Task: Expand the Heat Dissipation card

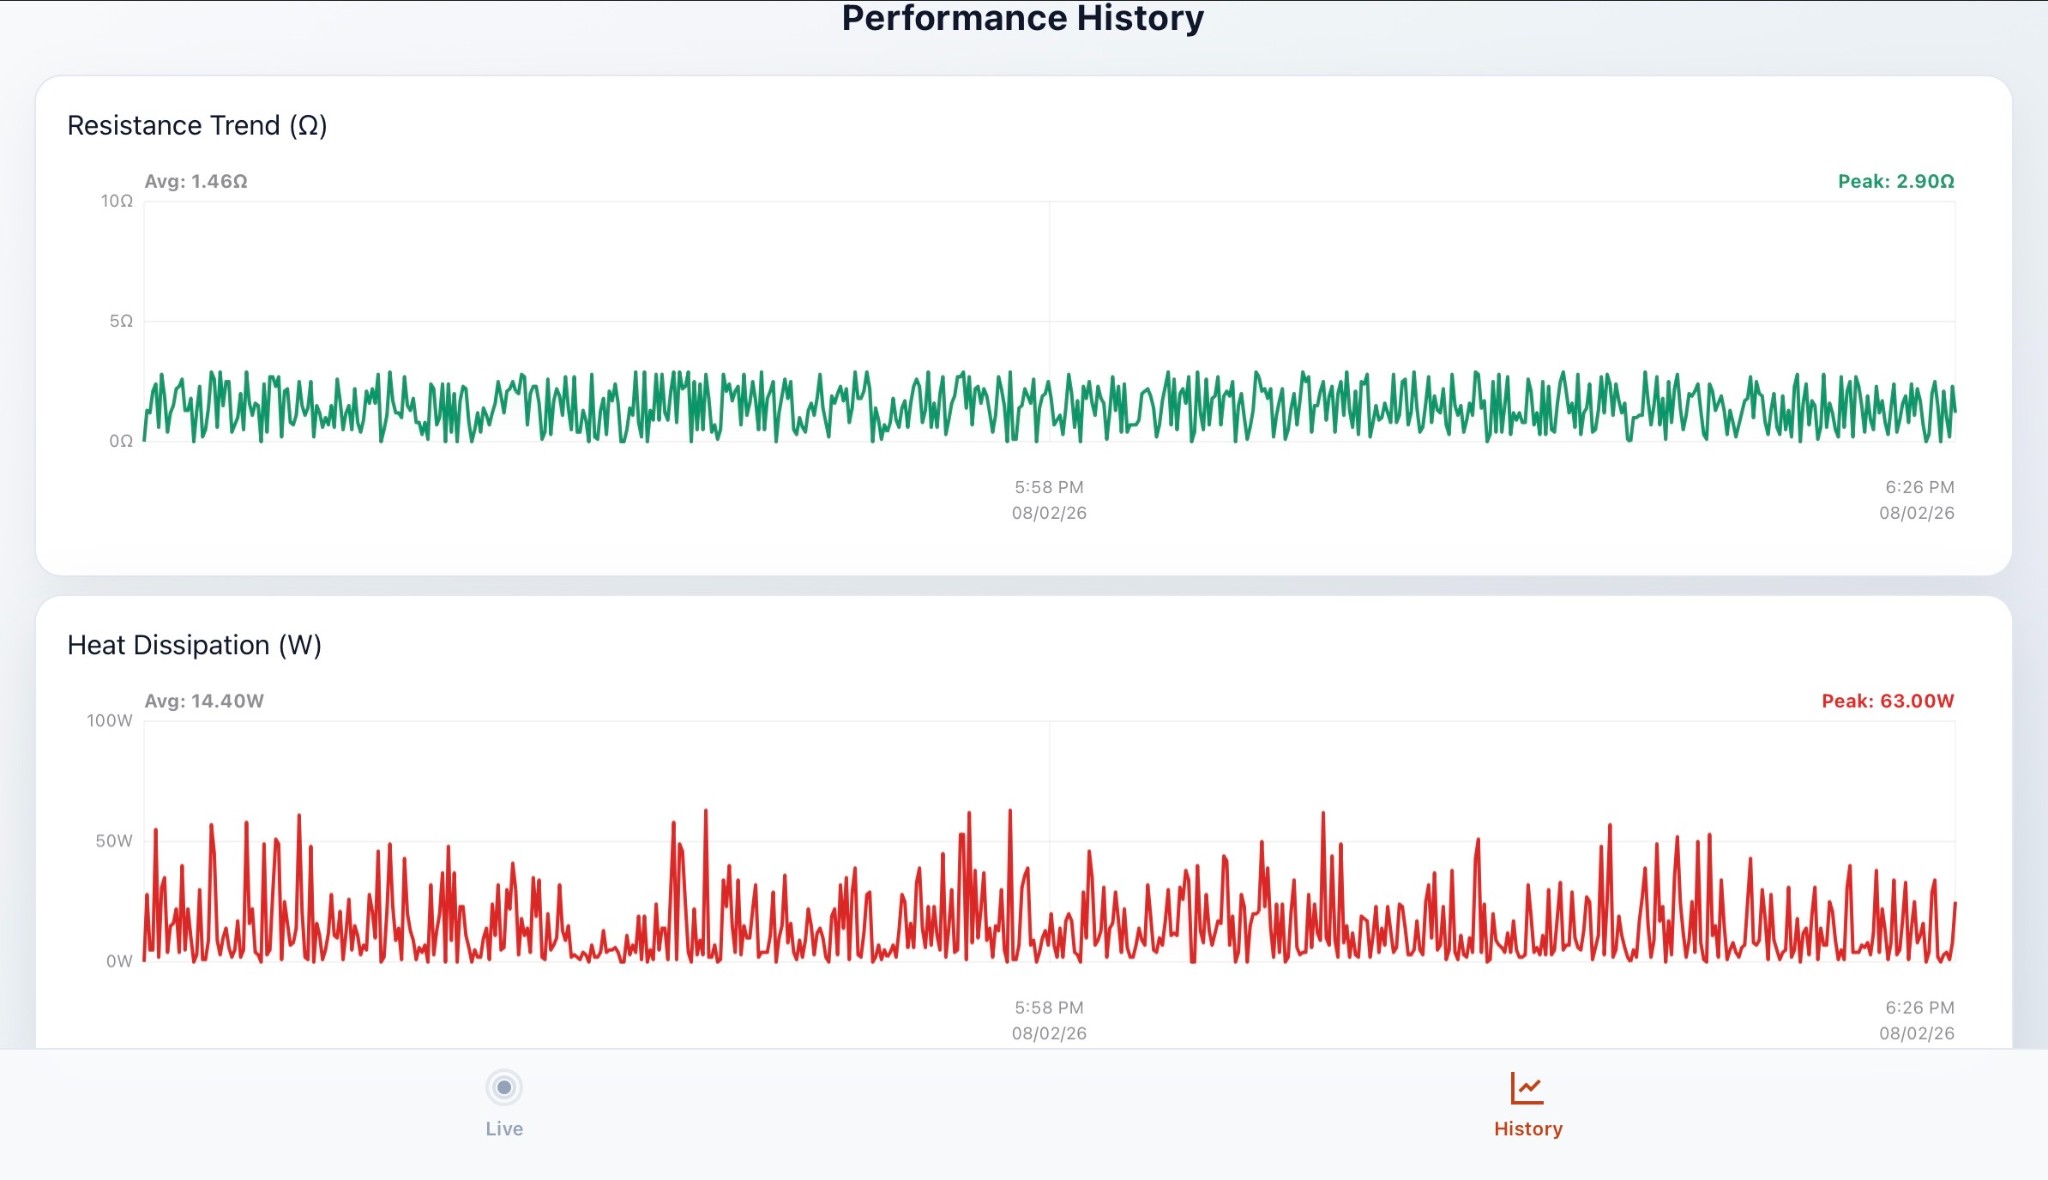Action: [x=195, y=645]
